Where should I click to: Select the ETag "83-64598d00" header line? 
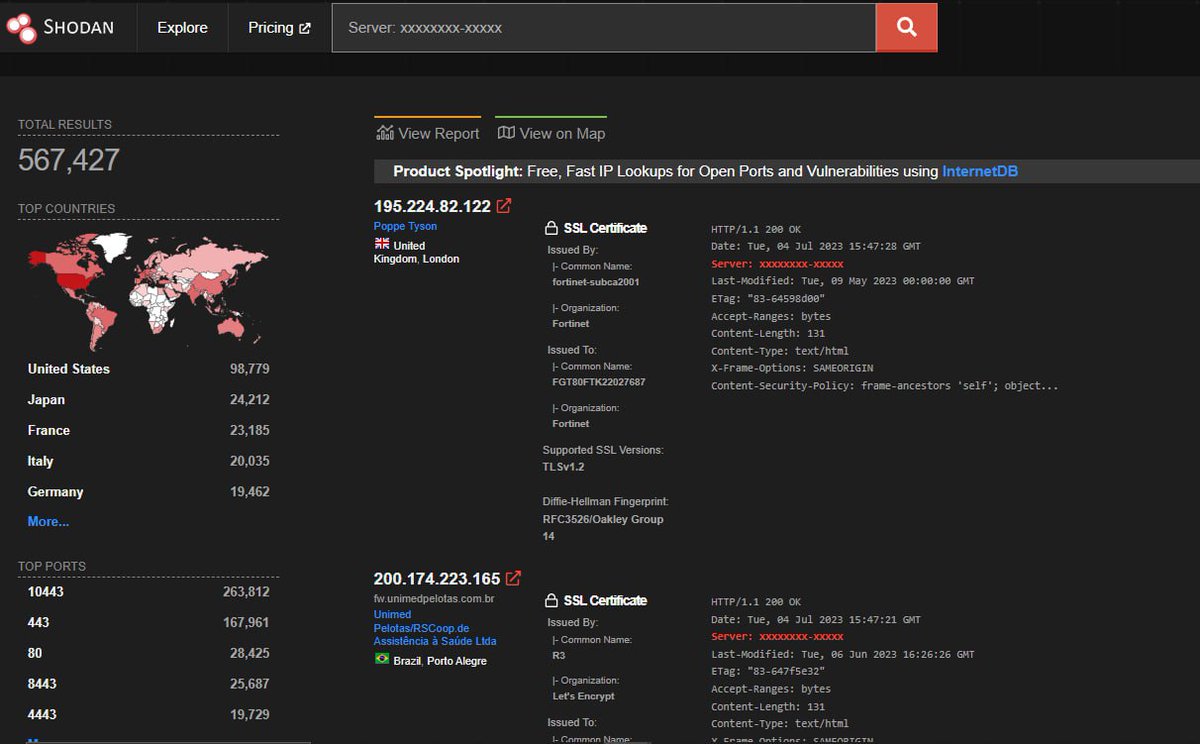(769, 298)
